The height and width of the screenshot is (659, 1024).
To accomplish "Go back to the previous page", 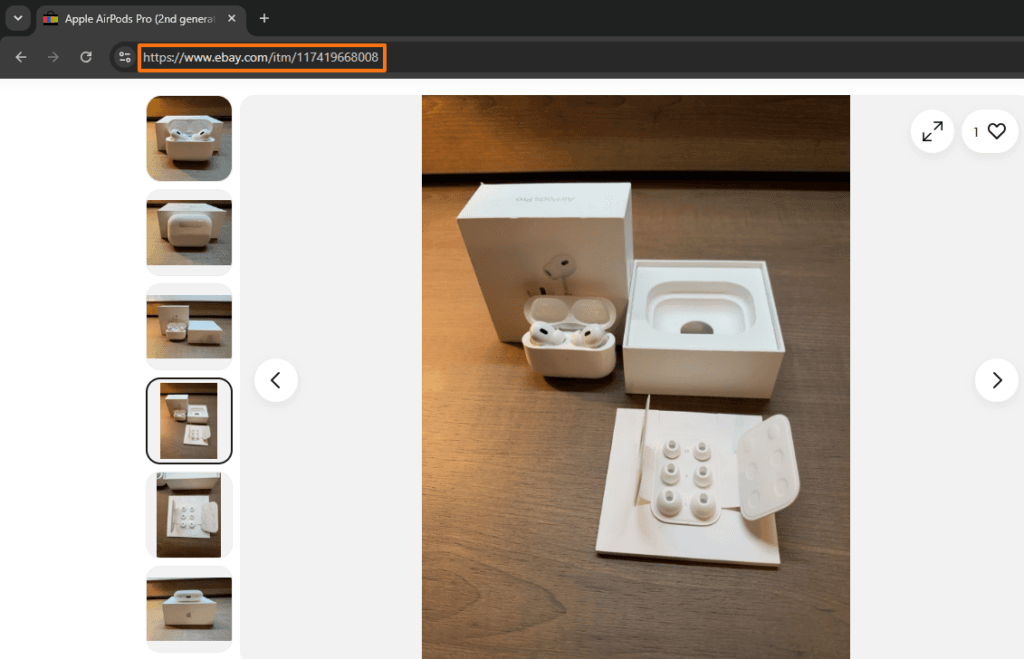I will pos(21,57).
